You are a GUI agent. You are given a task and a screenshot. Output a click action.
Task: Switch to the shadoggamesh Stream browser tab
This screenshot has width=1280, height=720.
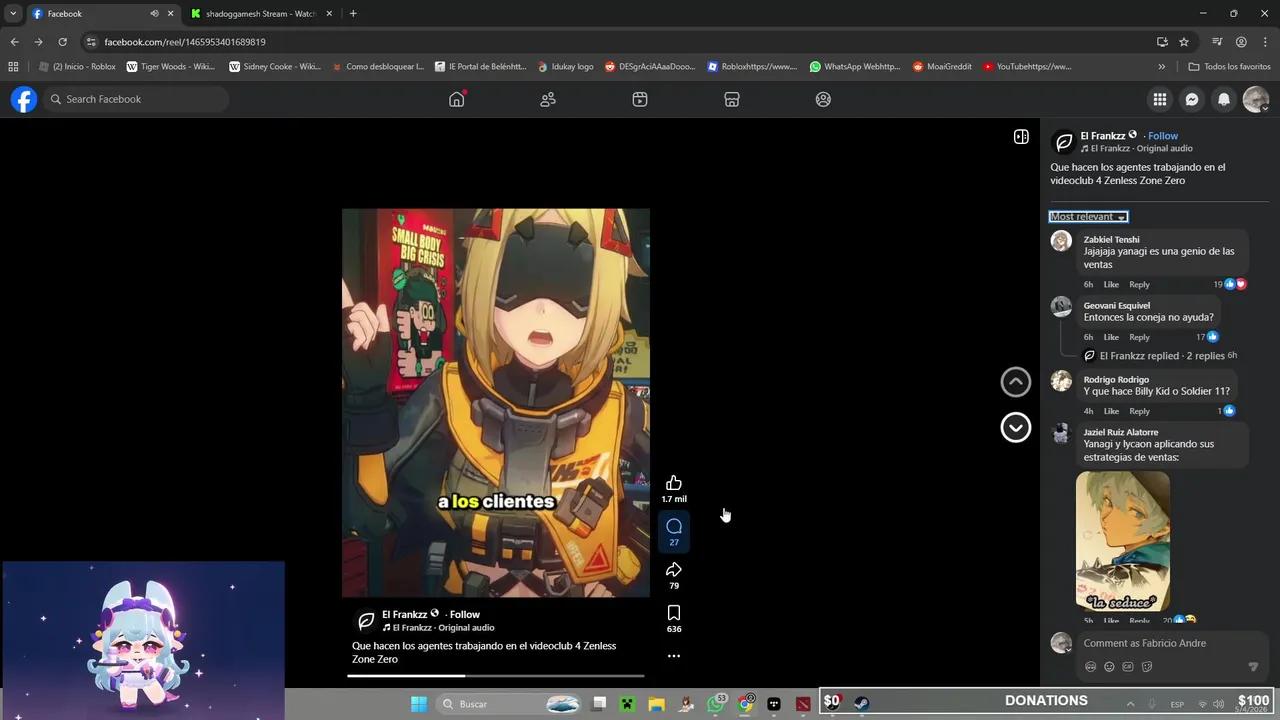[x=260, y=13]
